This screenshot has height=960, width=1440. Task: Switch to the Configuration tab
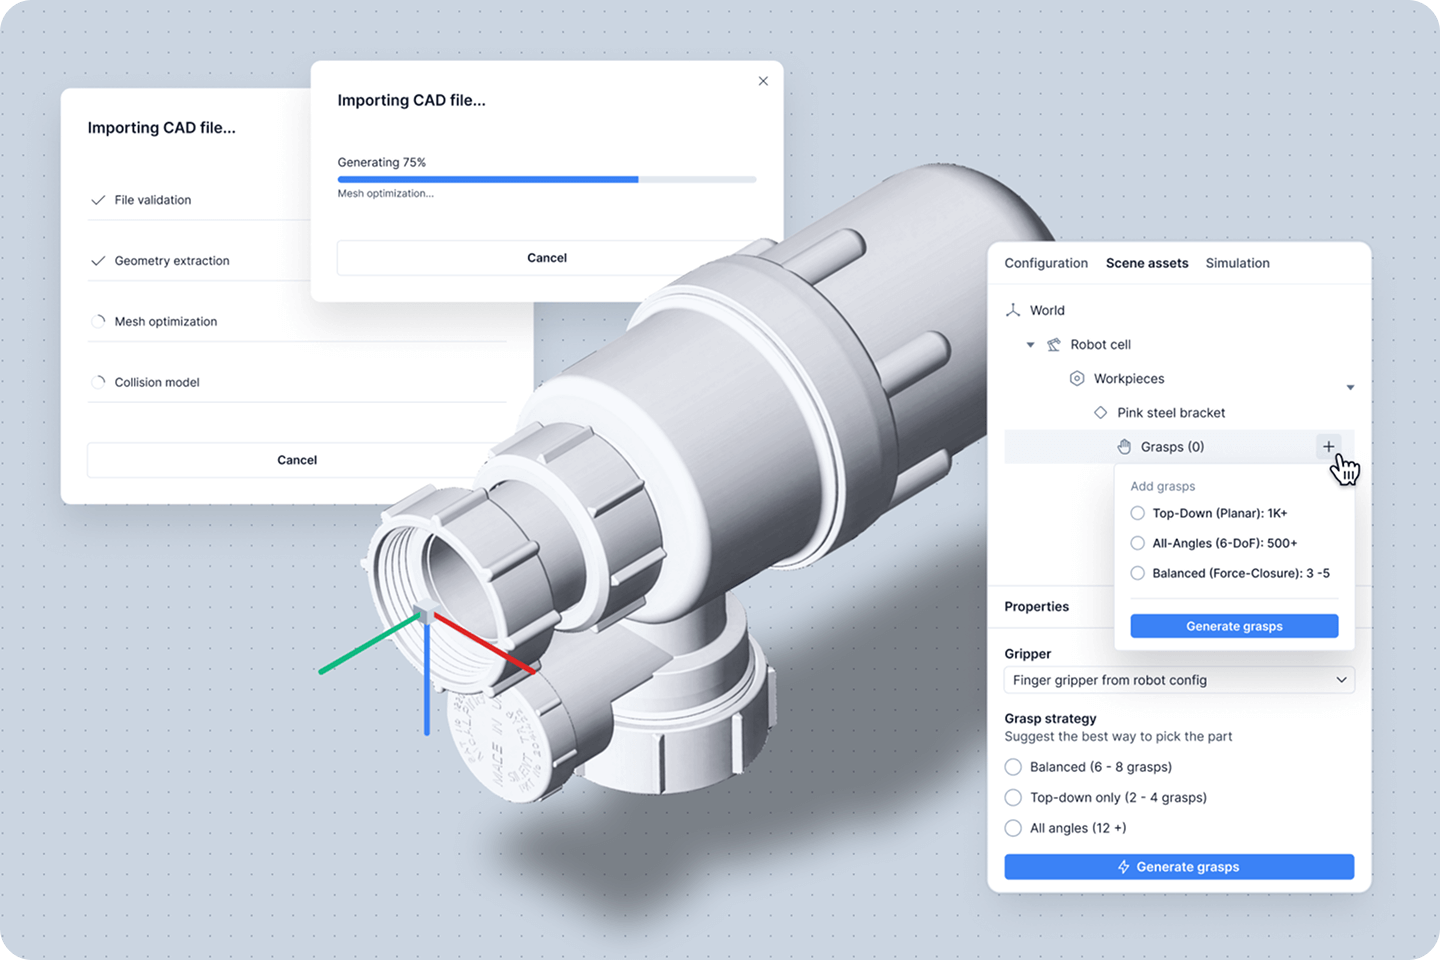pyautogui.click(x=1045, y=263)
